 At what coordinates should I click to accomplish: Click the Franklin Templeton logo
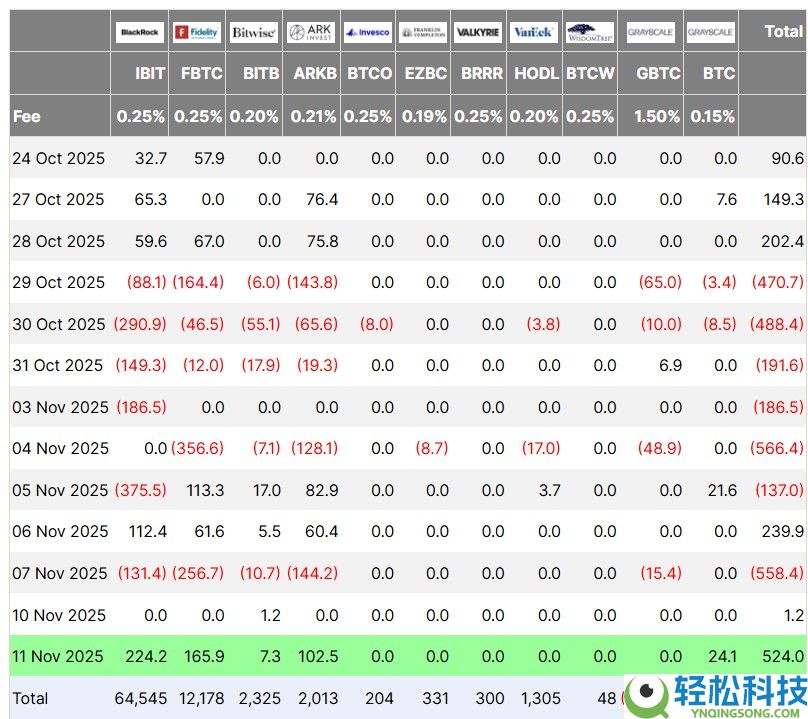423,32
